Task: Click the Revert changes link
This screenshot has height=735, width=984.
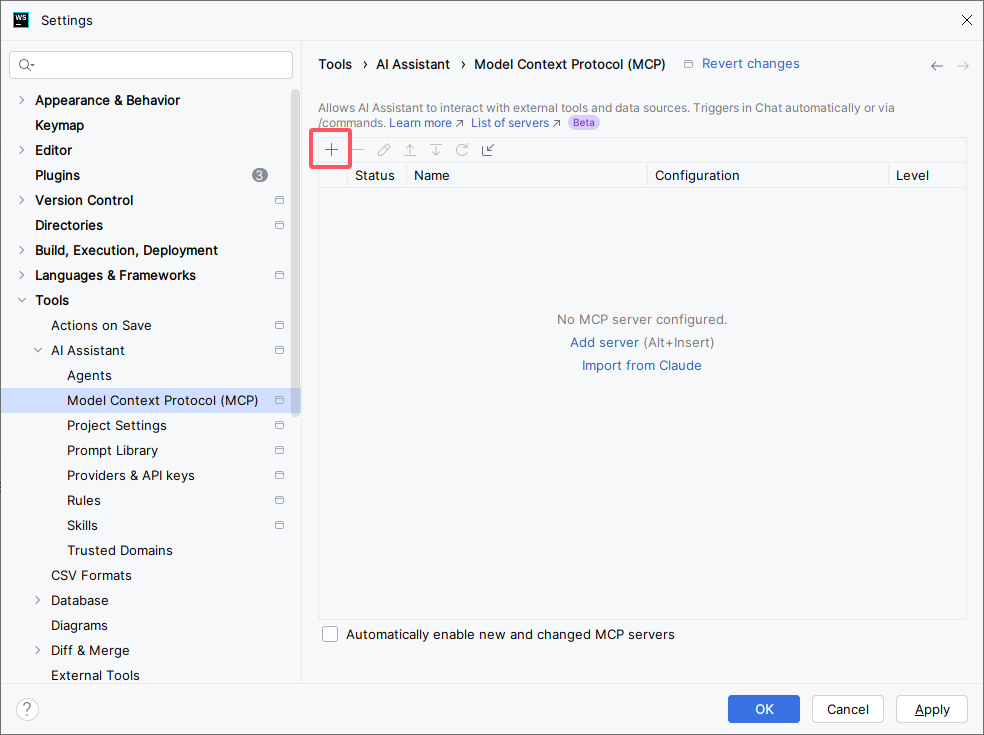Action: click(x=751, y=63)
